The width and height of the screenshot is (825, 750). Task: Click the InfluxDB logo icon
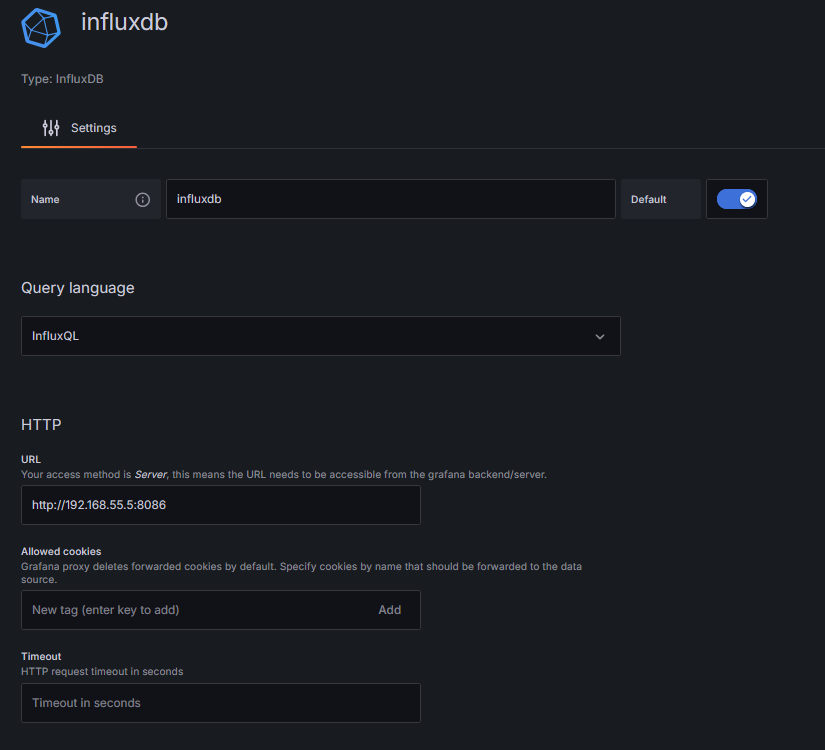coord(41,27)
